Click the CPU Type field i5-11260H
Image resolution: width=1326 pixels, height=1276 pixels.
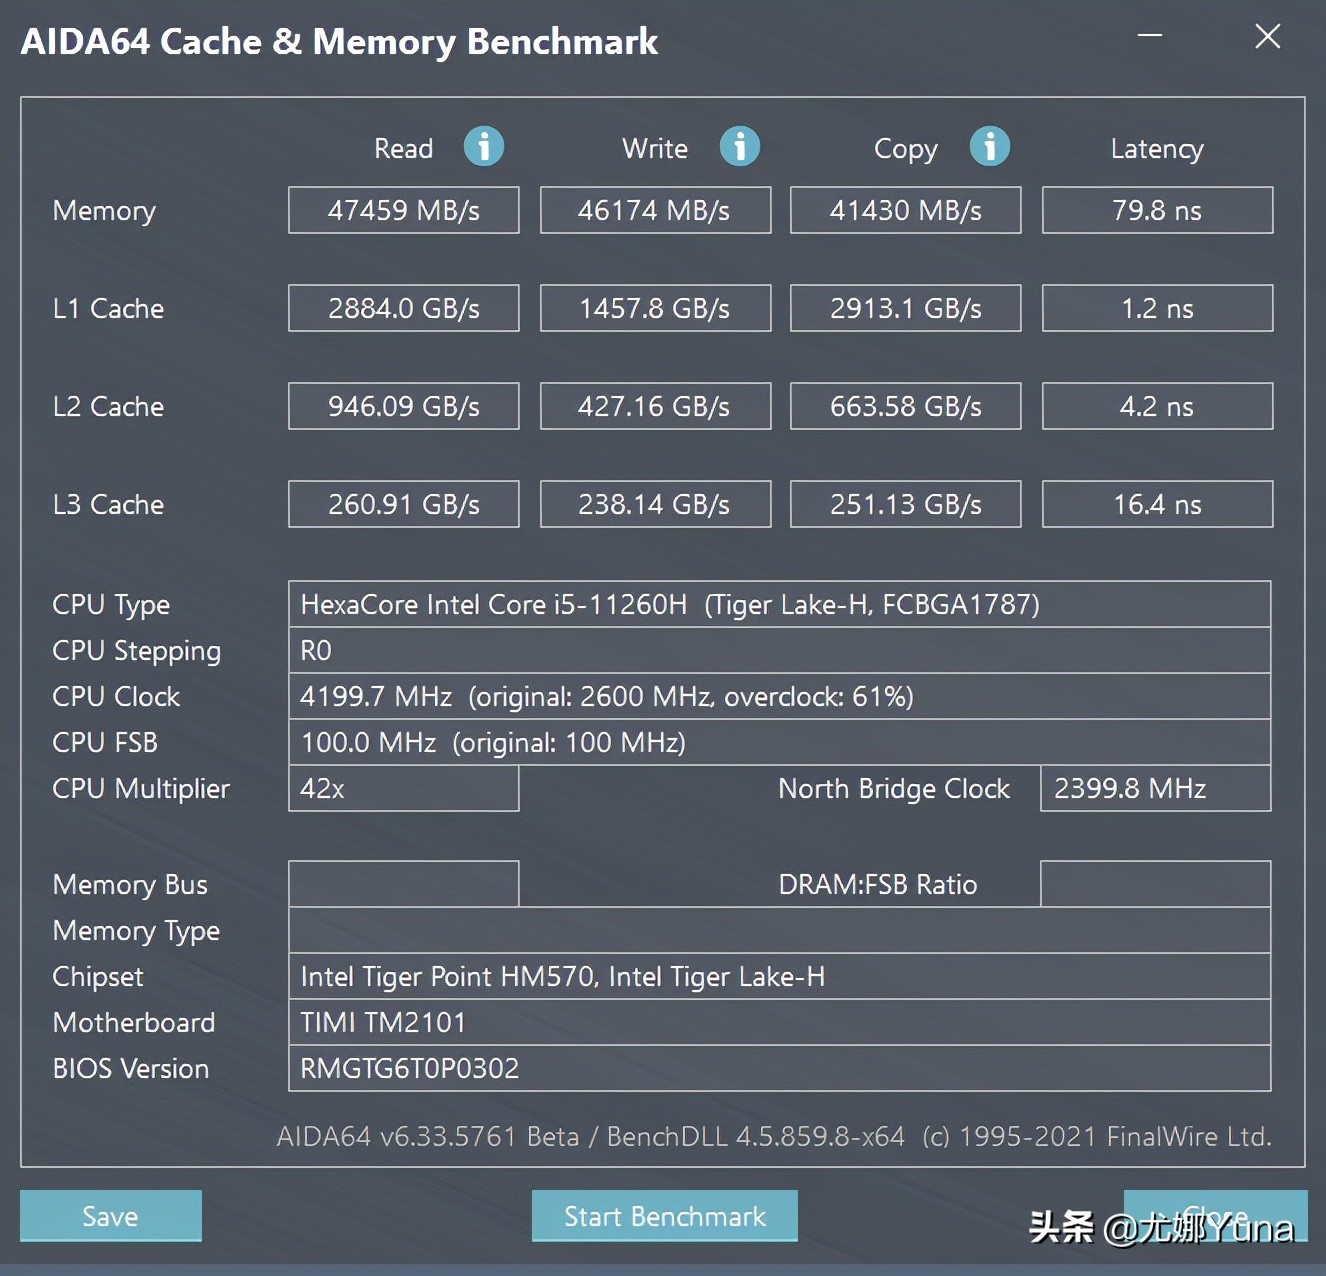point(780,604)
